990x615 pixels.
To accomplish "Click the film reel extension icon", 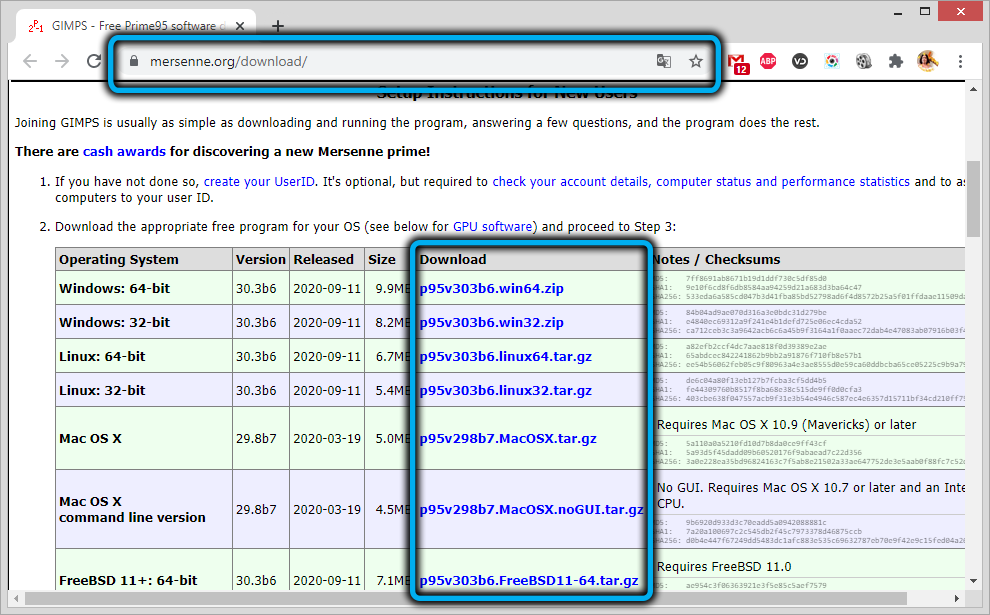I will coord(863,62).
